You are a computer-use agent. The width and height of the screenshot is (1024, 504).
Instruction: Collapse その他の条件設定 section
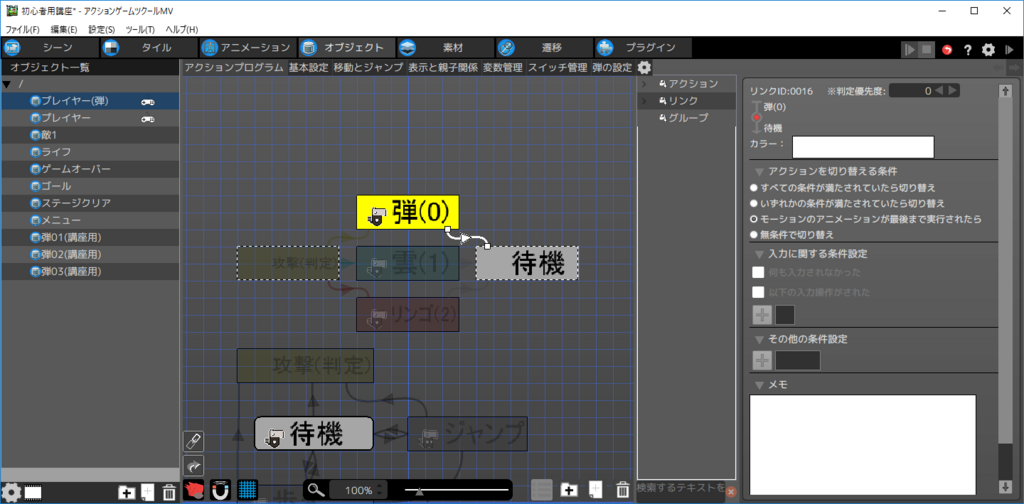(x=759, y=339)
